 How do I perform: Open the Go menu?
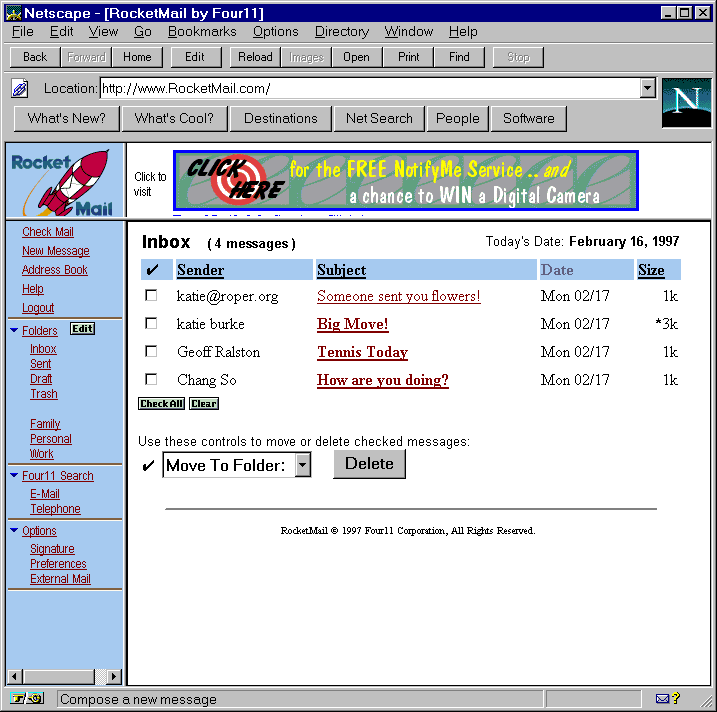tap(142, 32)
